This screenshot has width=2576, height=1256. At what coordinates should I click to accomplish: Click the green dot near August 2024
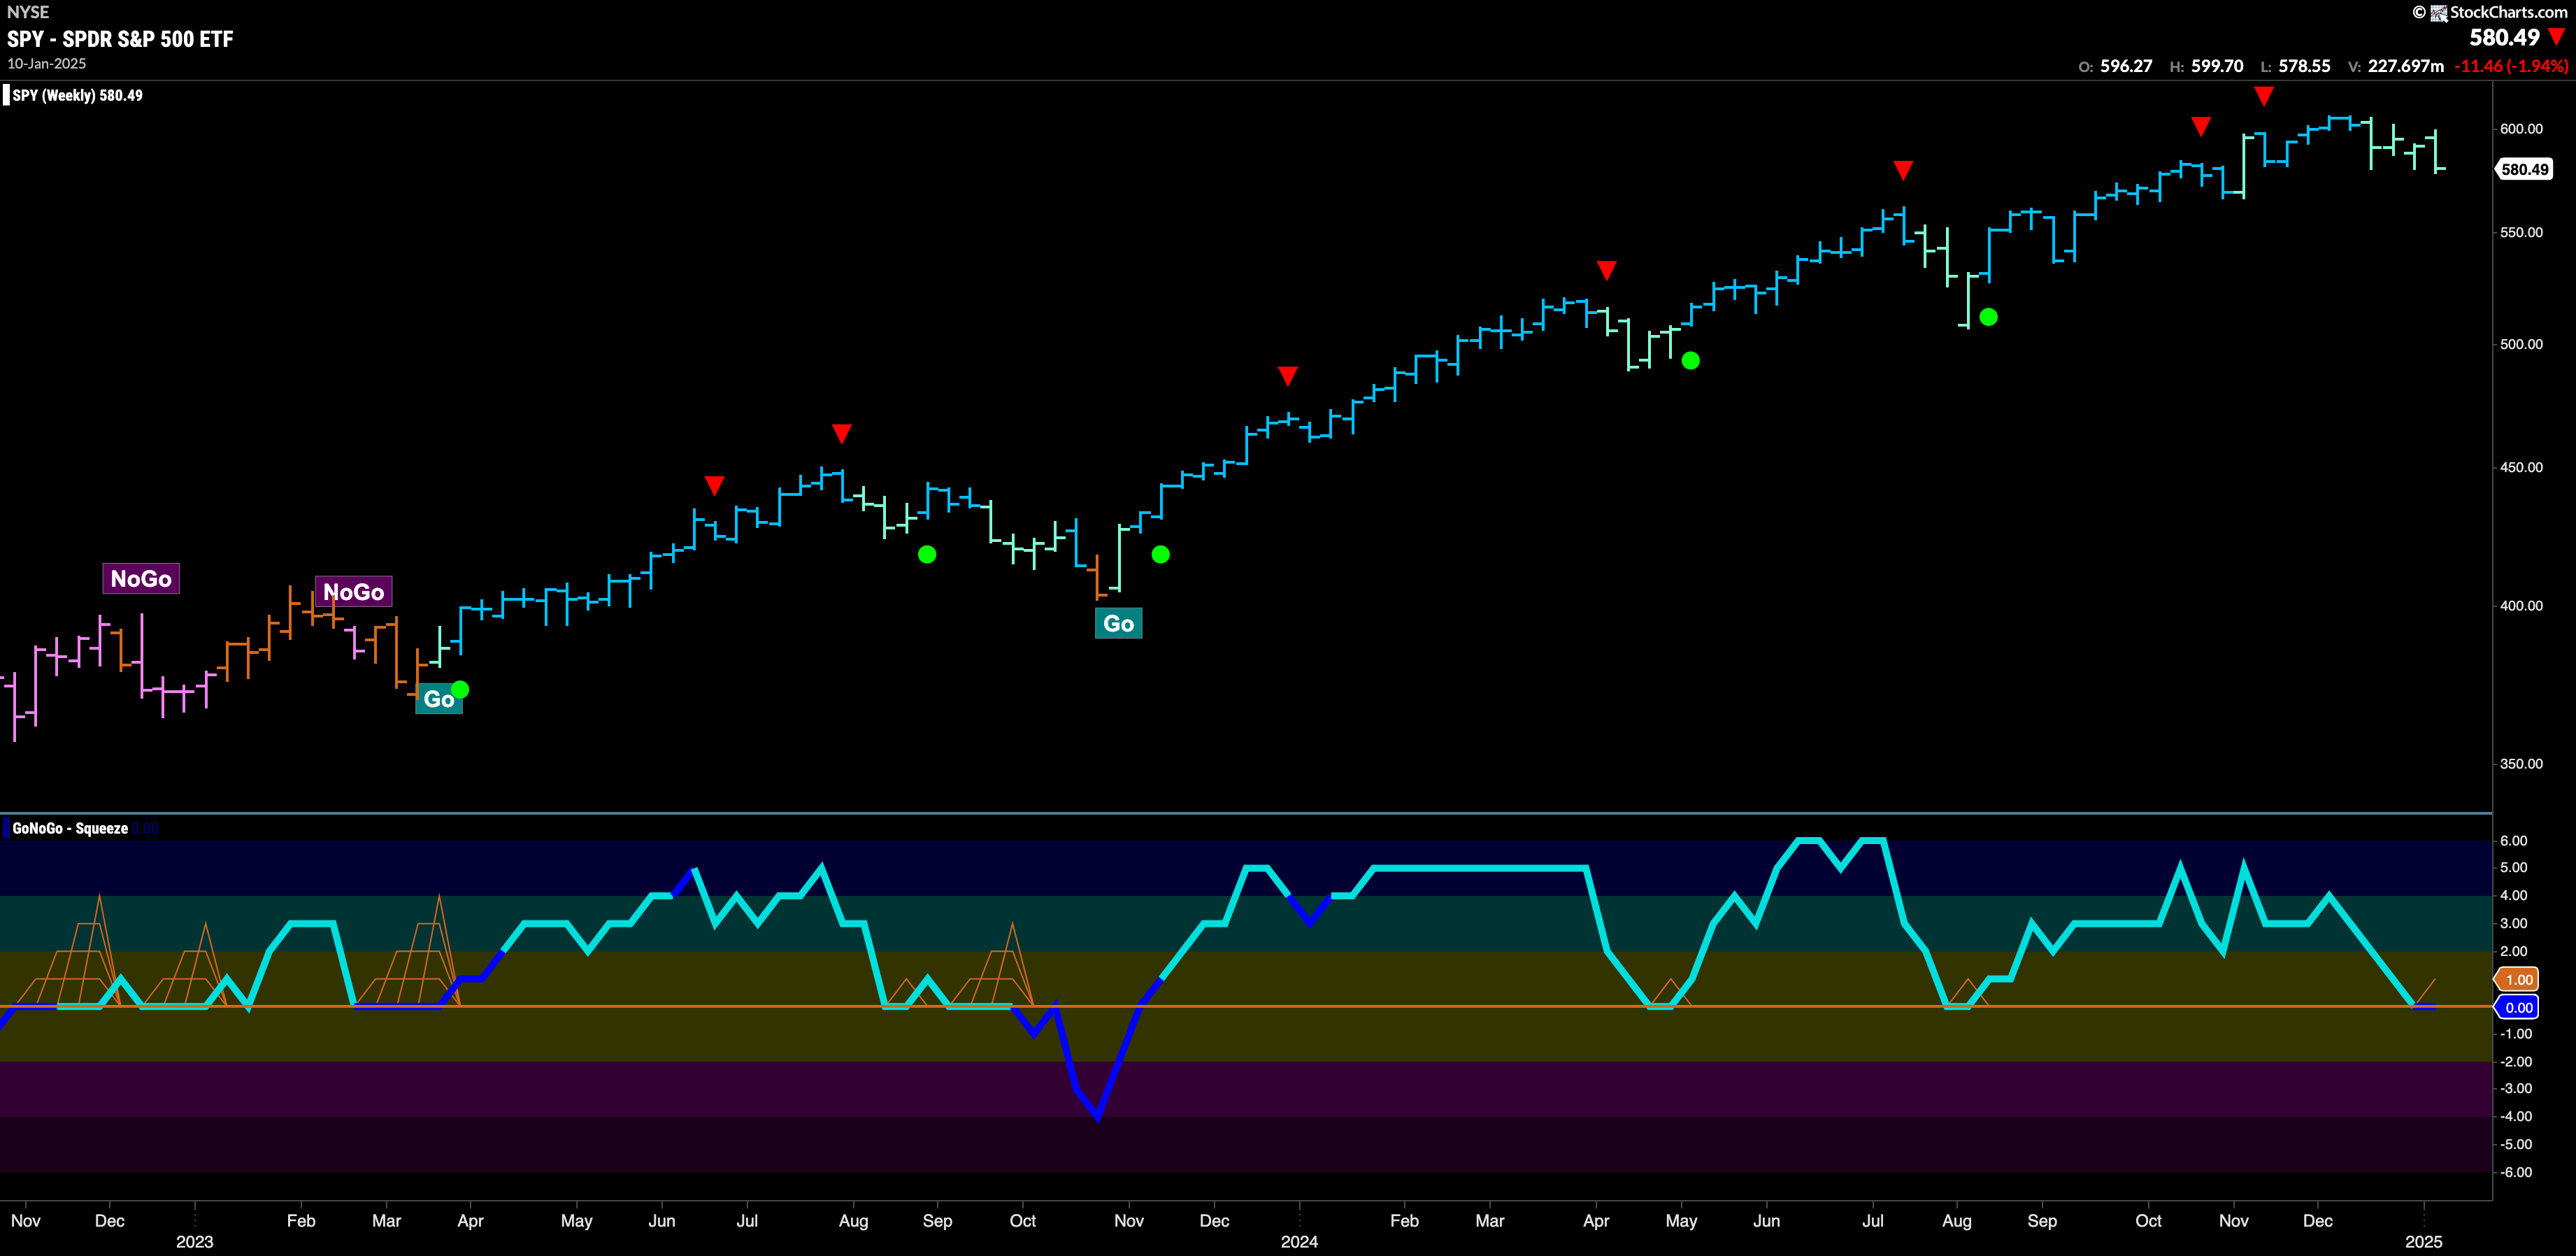coord(1988,317)
